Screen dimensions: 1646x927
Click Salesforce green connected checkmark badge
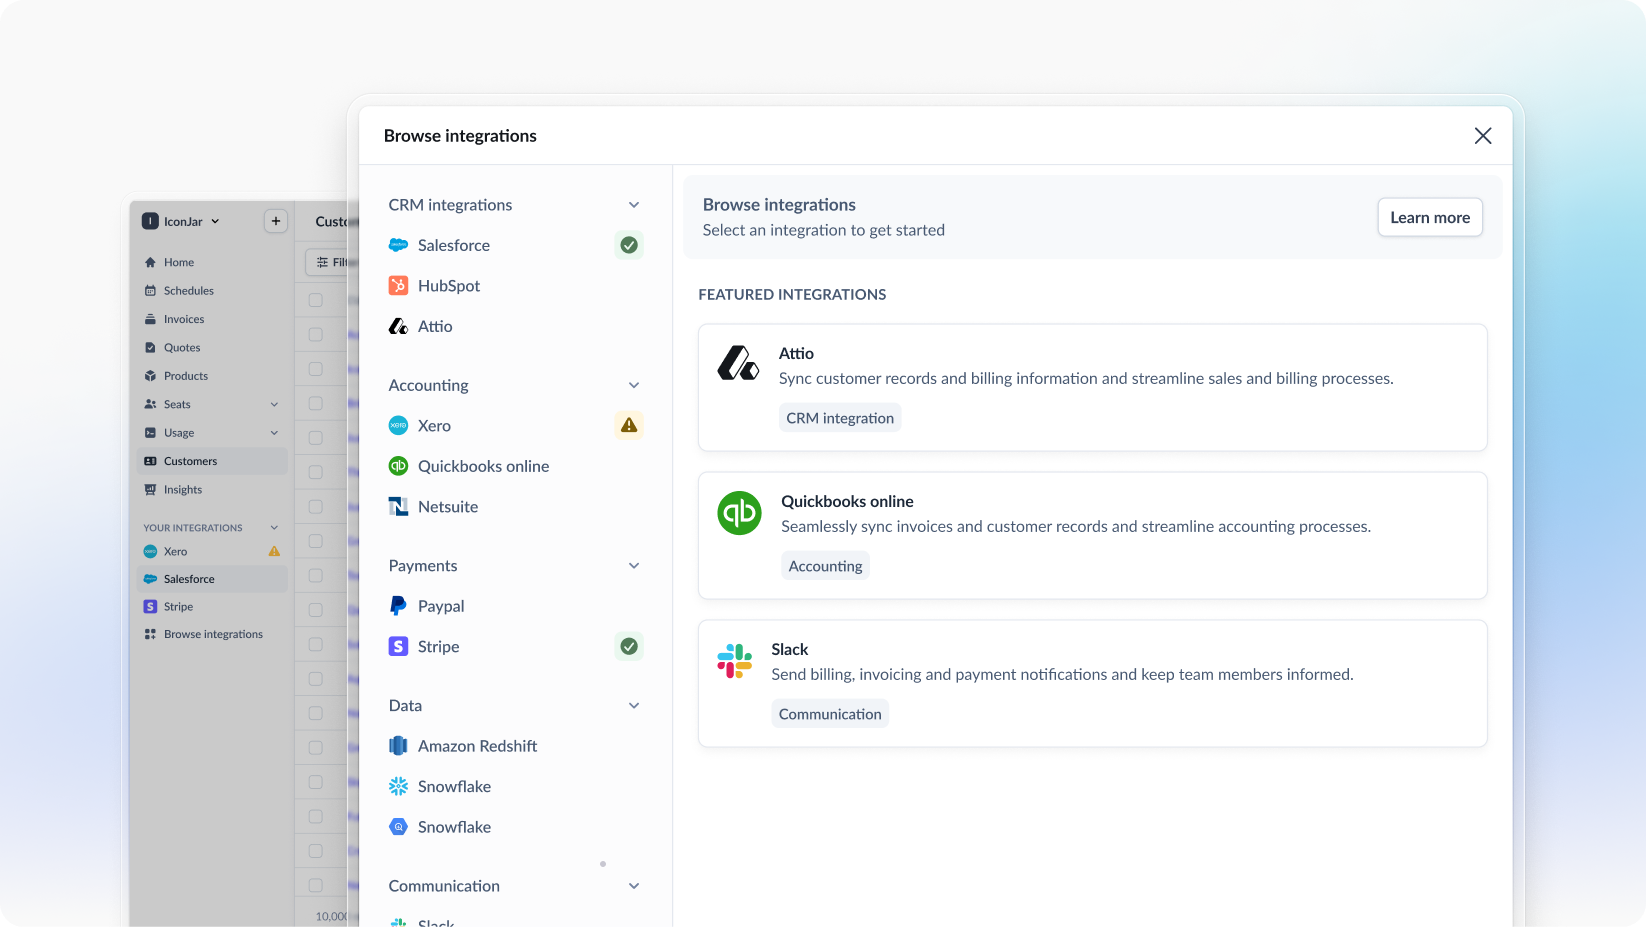click(629, 245)
